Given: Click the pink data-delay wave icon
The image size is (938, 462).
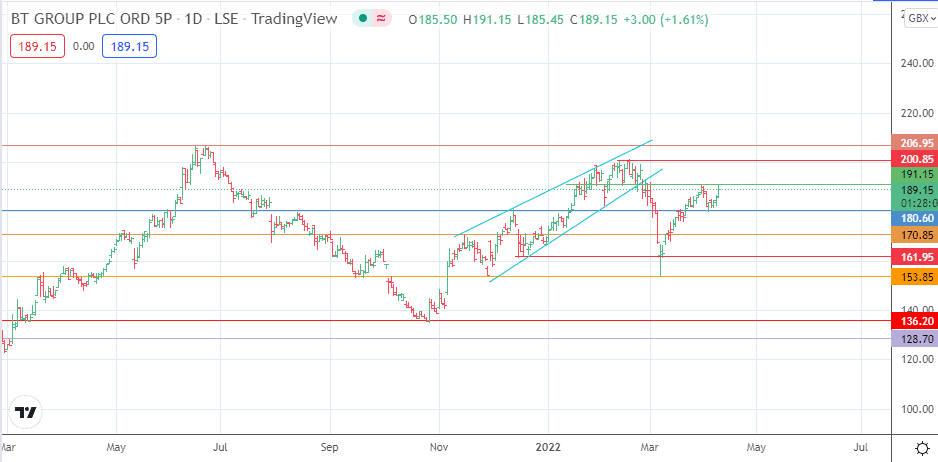Looking at the screenshot, I should click(381, 19).
